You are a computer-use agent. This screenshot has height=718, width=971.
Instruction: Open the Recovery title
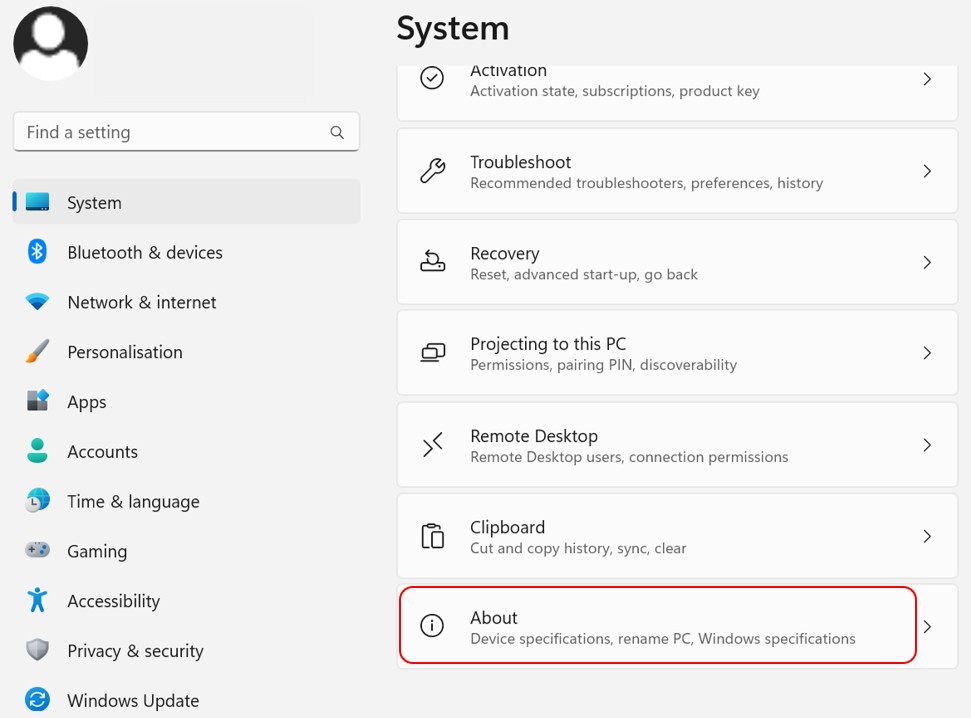(505, 254)
